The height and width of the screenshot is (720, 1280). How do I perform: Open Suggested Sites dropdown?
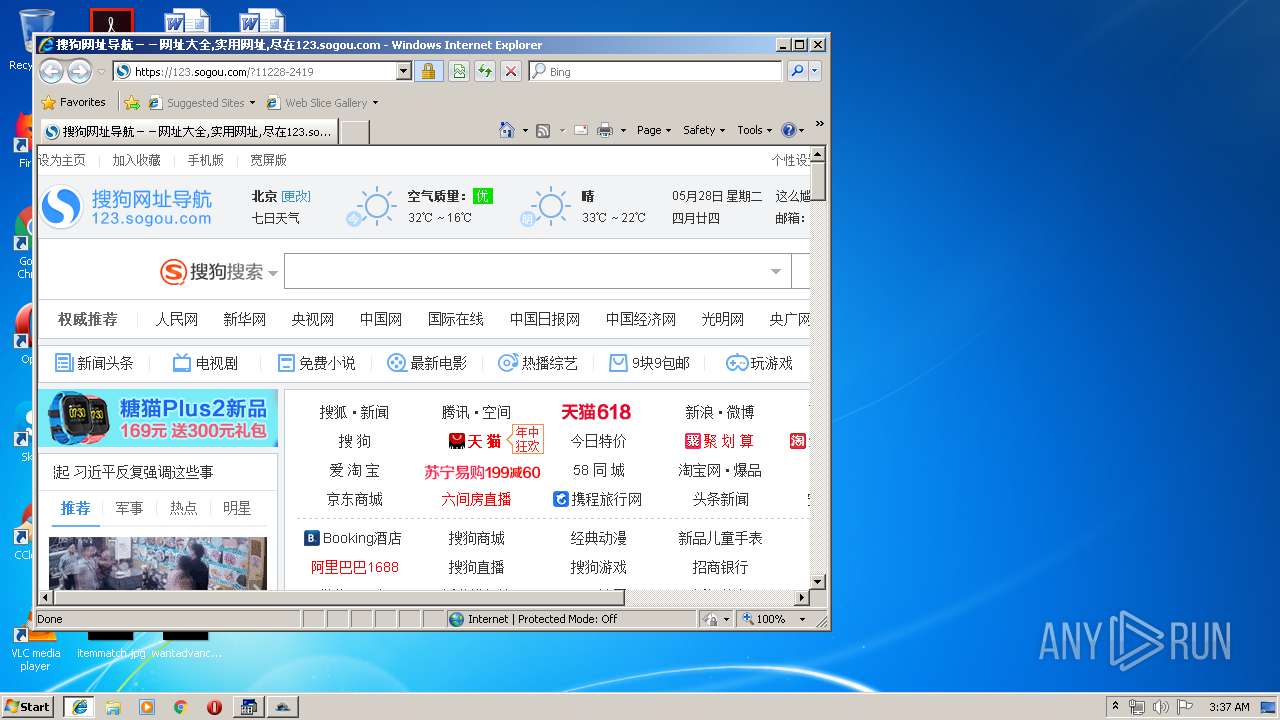coord(201,102)
